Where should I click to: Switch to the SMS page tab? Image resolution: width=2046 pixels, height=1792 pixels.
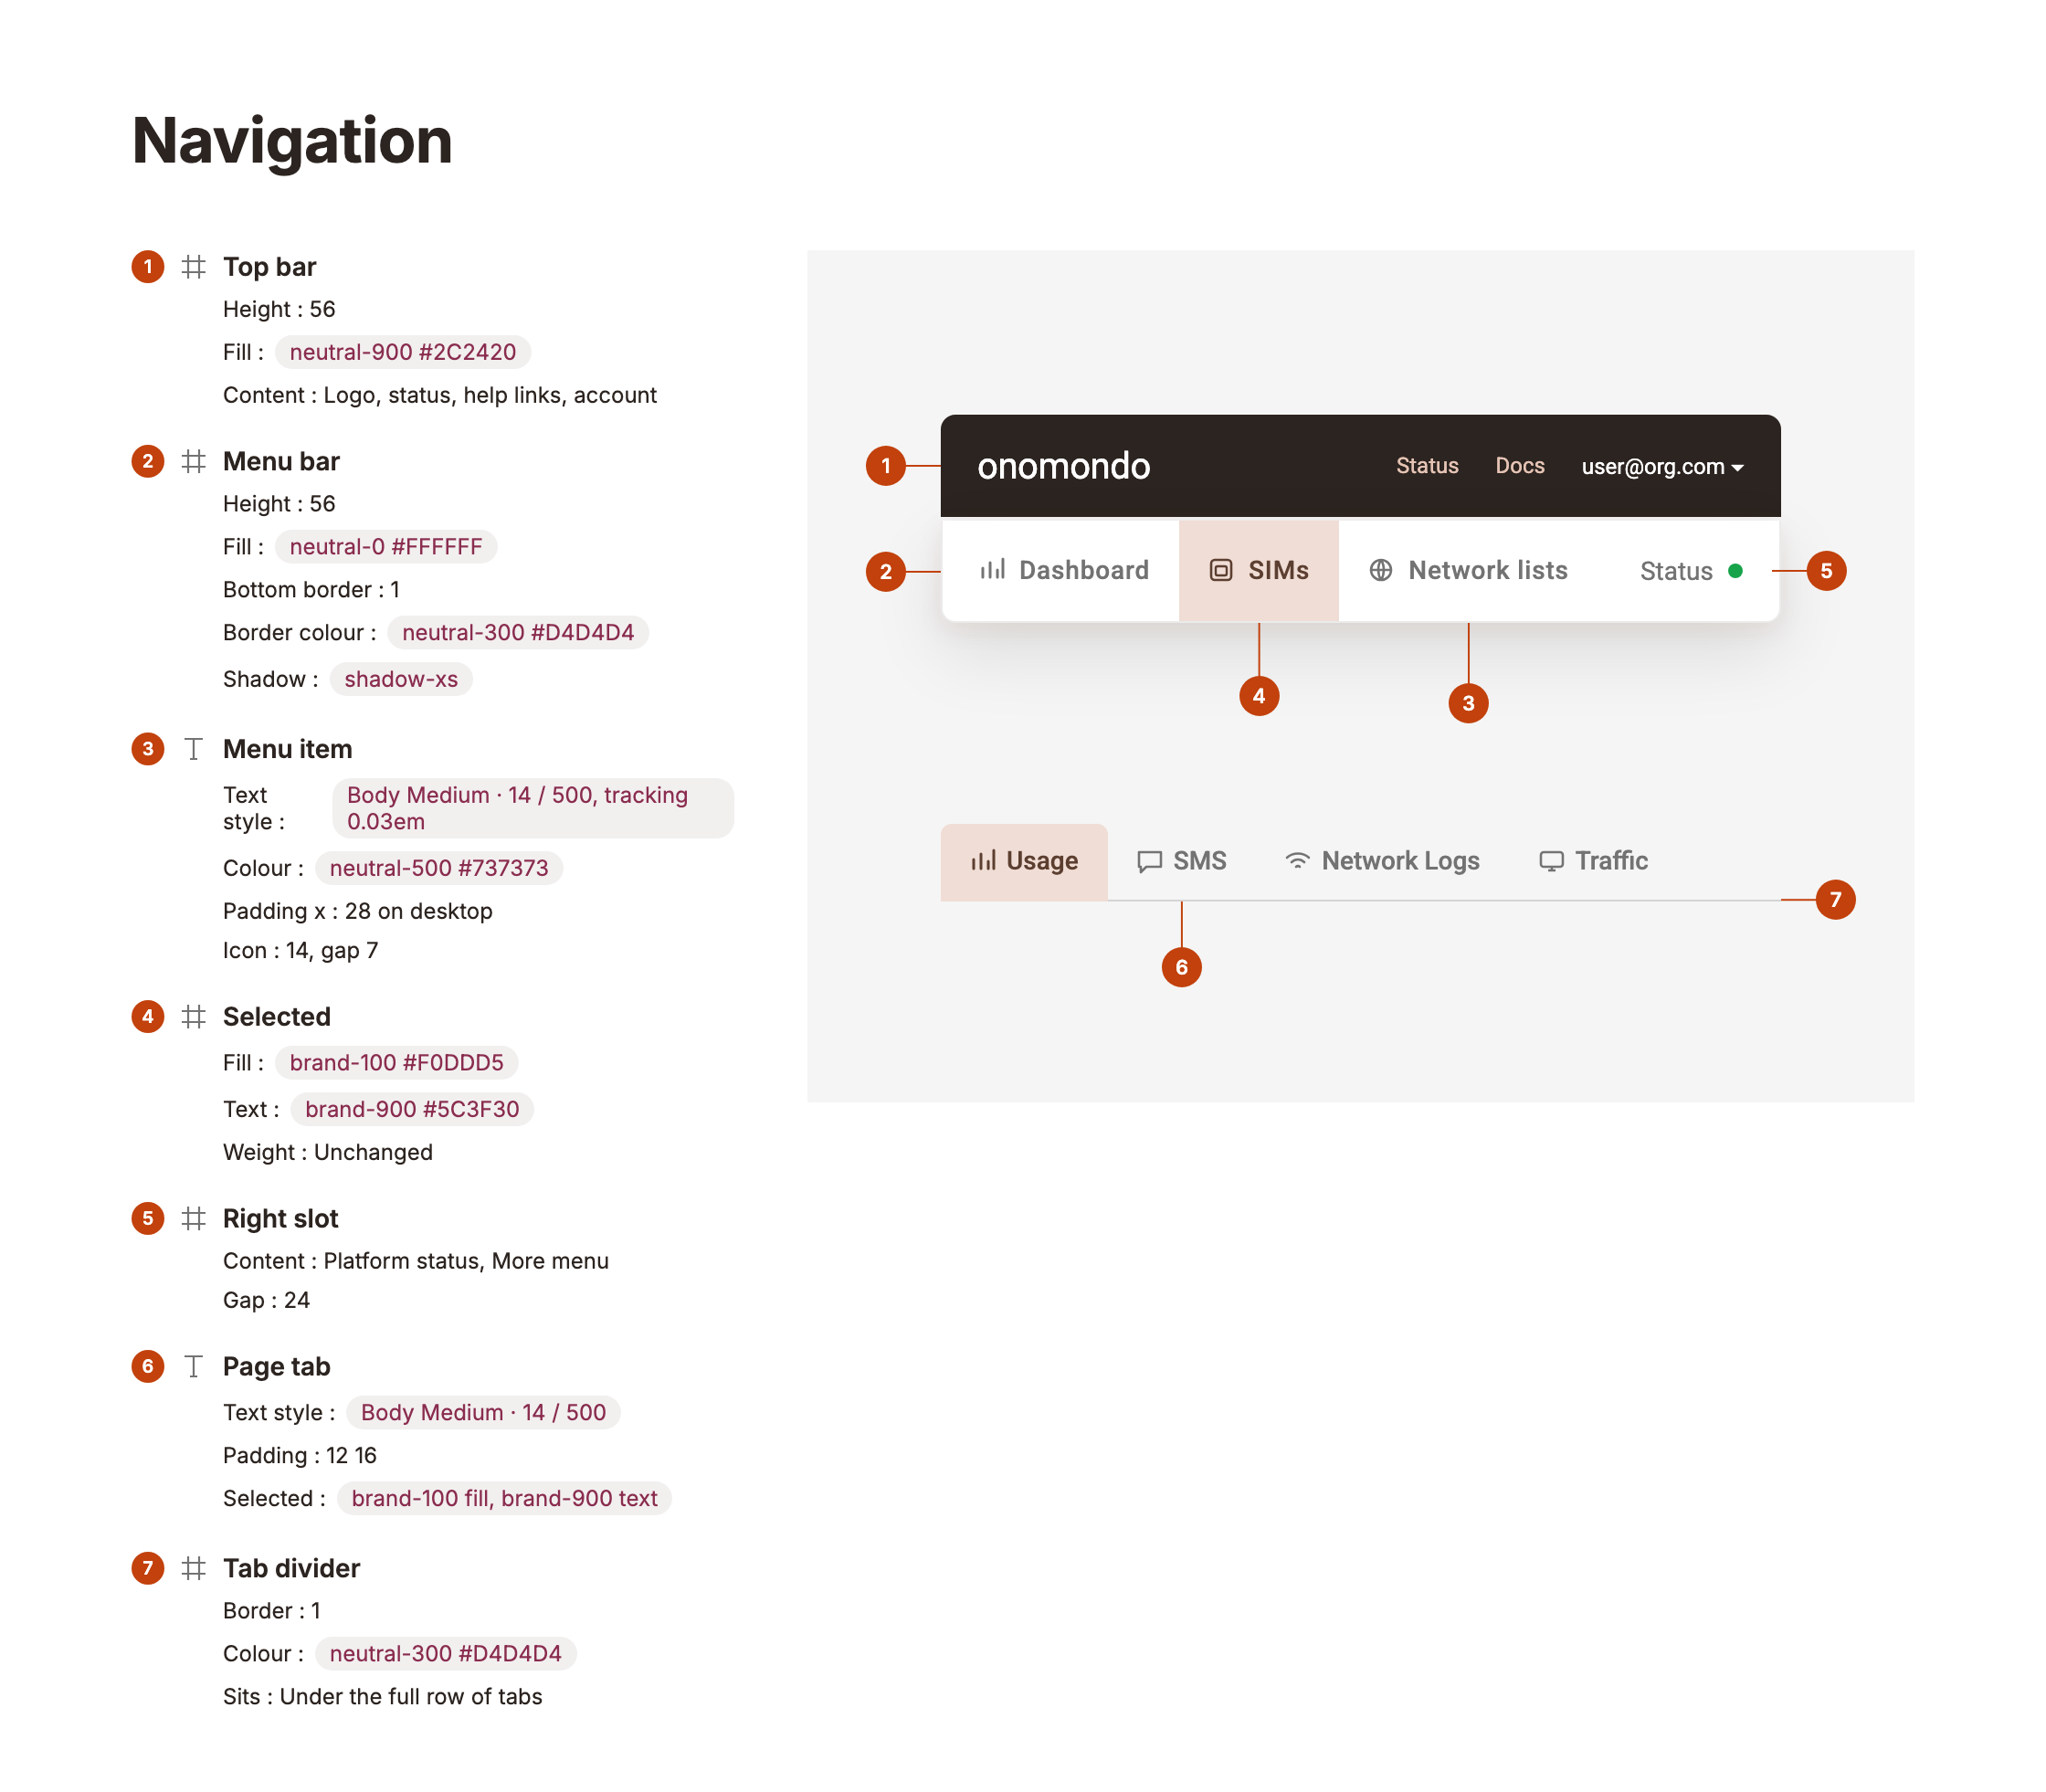tap(1182, 861)
